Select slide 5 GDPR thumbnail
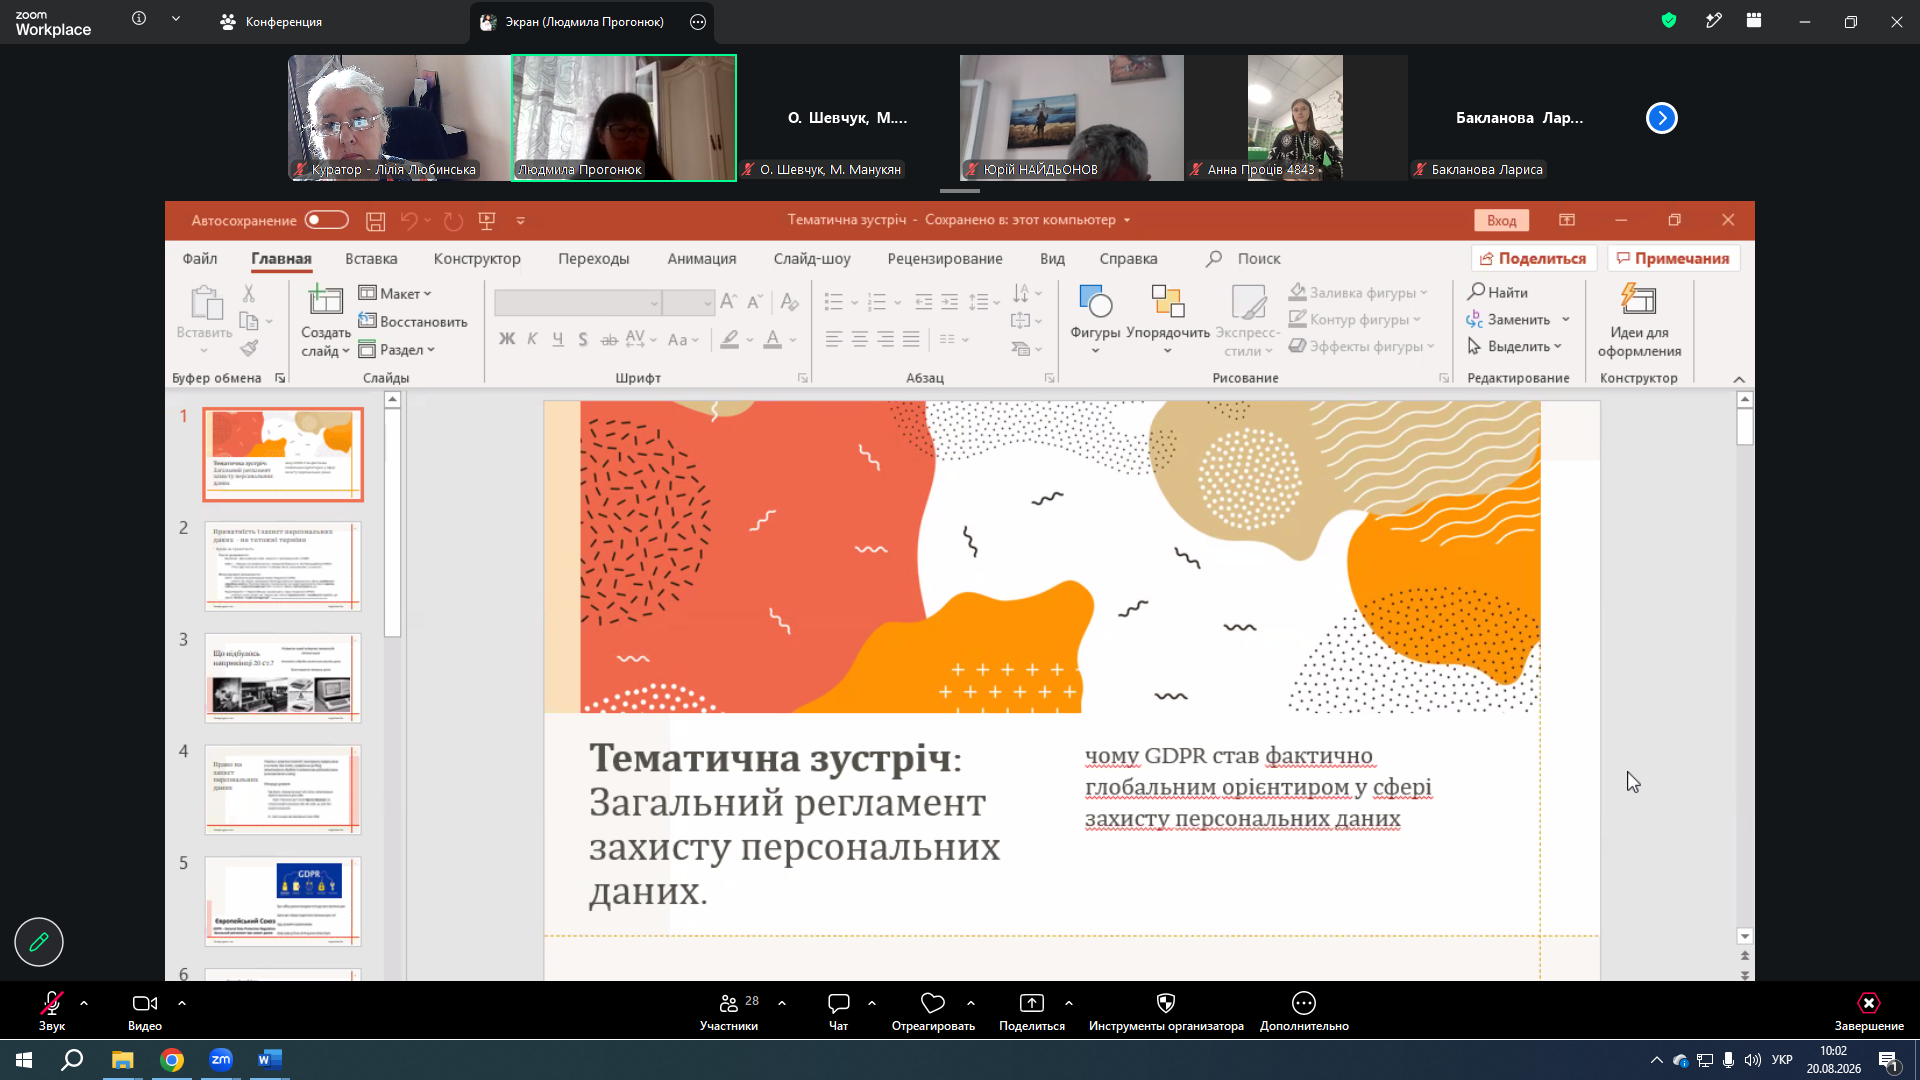Screen dimensions: 1920x1080 (x=283, y=901)
